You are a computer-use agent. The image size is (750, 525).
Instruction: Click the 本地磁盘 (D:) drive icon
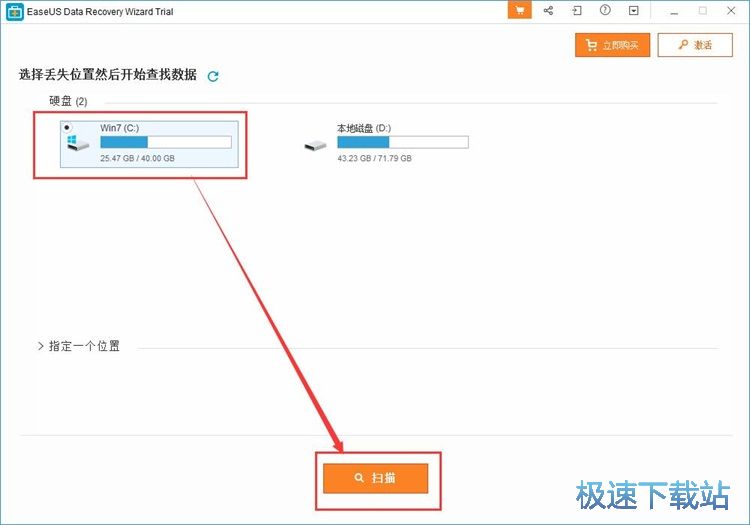coord(315,145)
